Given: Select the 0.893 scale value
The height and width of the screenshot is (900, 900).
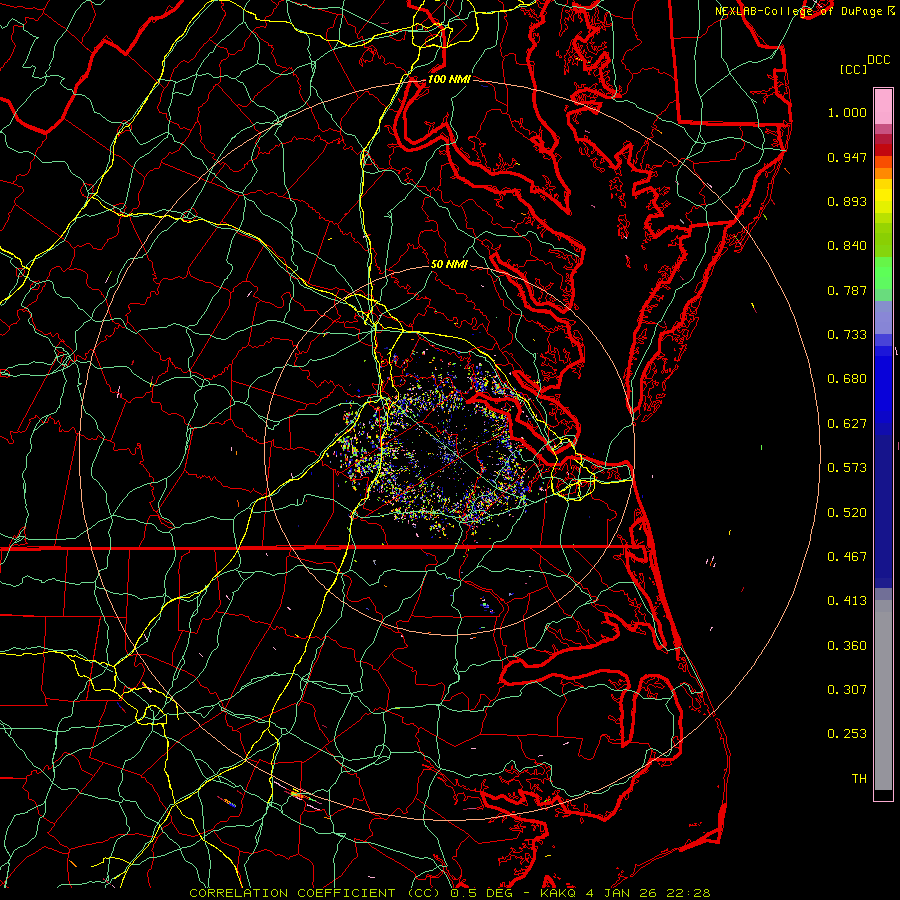Looking at the screenshot, I should click(x=847, y=201).
